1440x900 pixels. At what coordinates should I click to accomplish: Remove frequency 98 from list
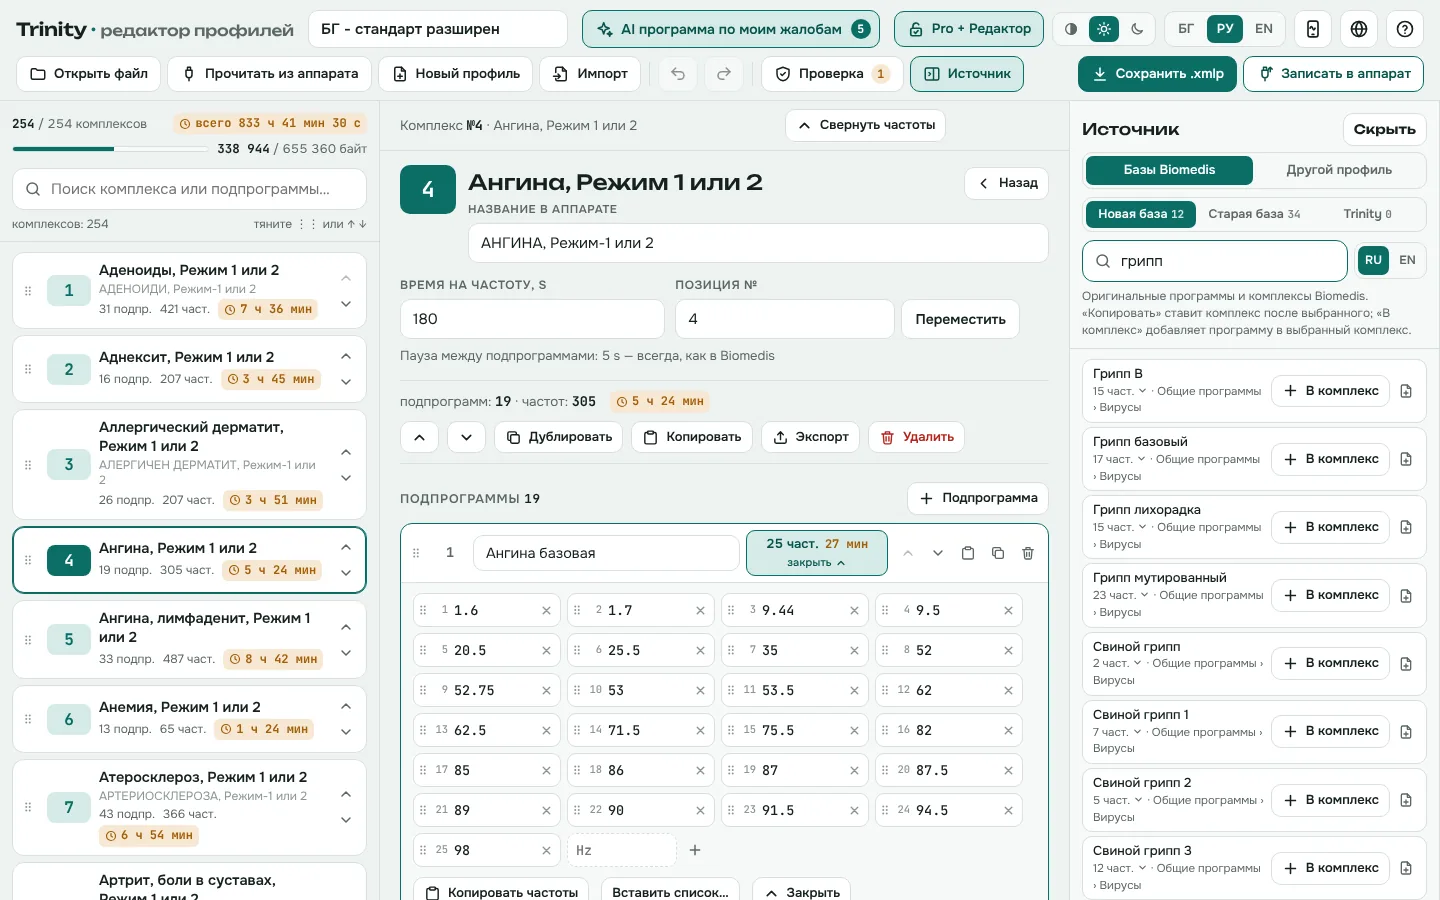tap(546, 850)
